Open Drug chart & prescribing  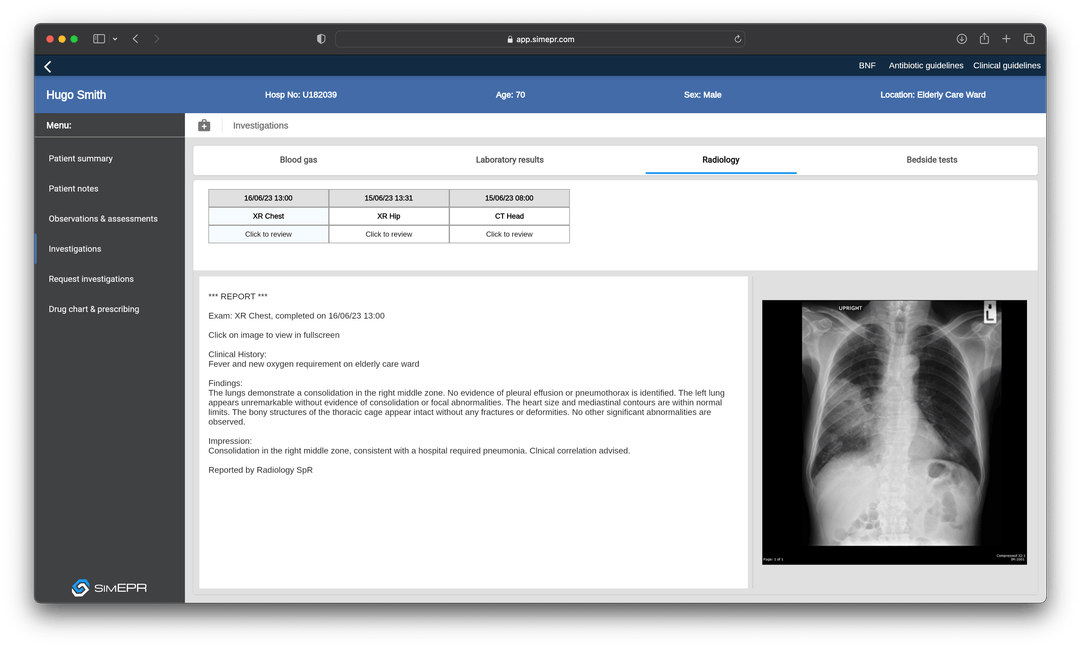(94, 309)
